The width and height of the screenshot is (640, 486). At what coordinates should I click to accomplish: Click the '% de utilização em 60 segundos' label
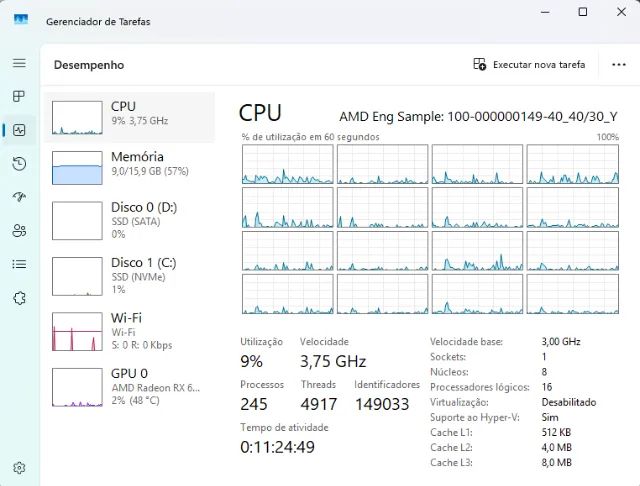pyautogui.click(x=310, y=137)
